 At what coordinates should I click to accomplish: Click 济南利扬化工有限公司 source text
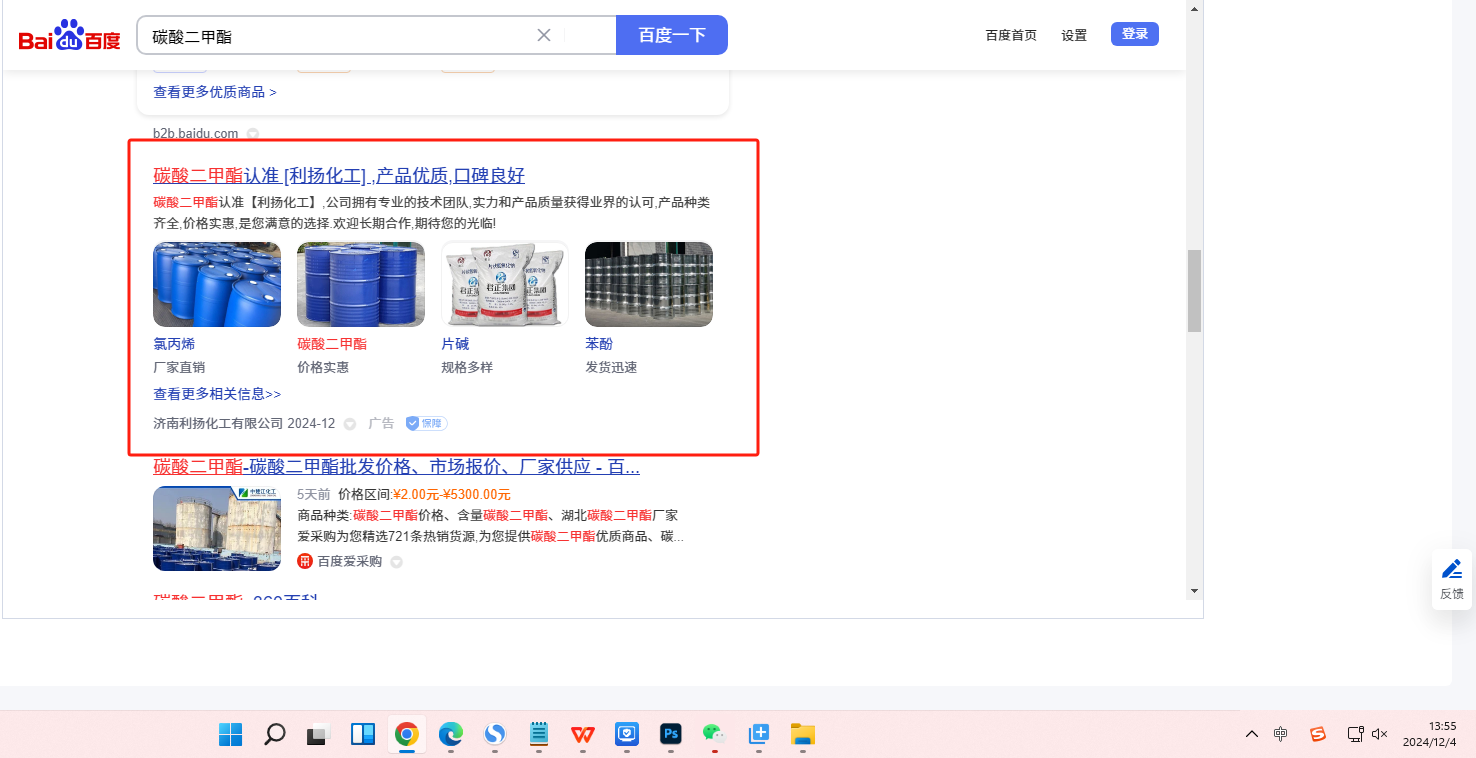[x=218, y=423]
